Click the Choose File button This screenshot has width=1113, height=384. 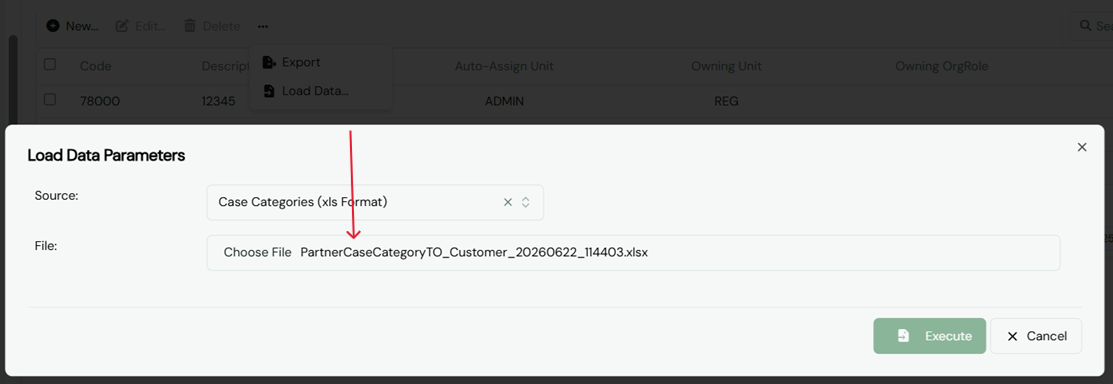point(257,252)
